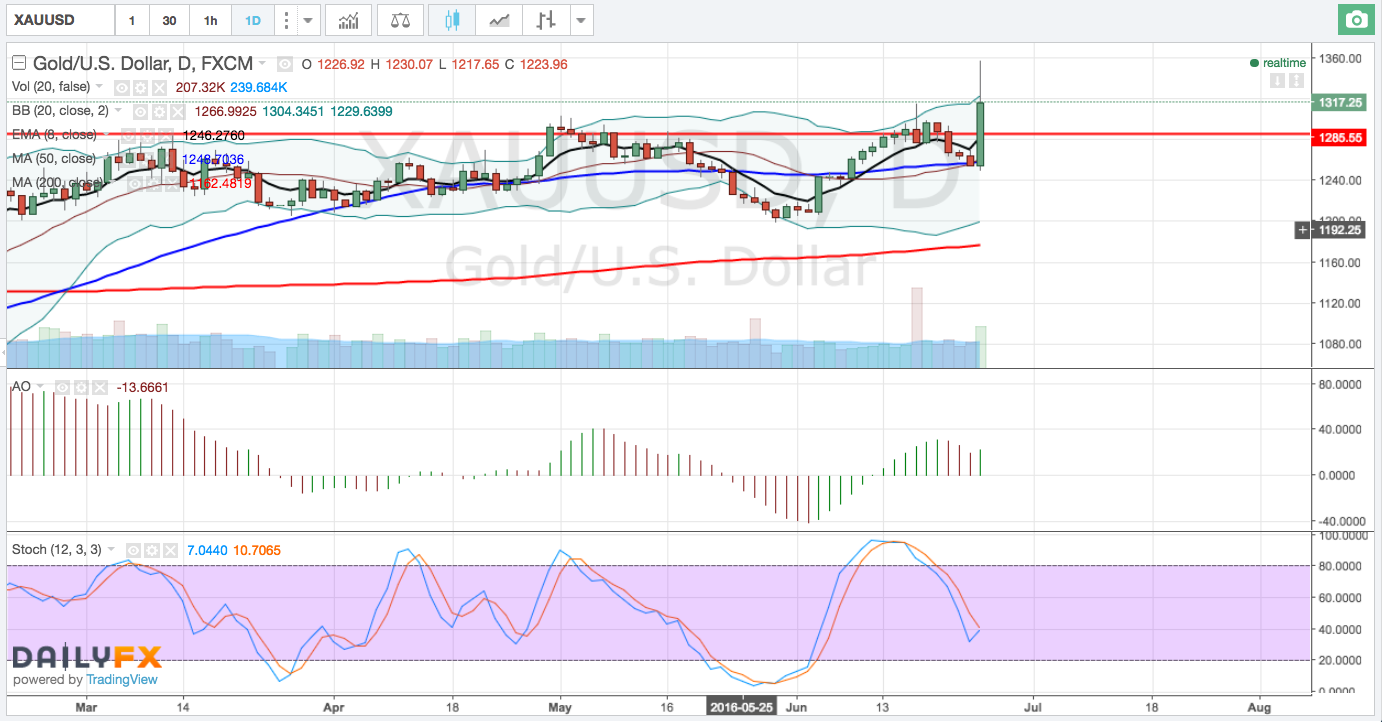The image size is (1382, 722).
Task: Open Stoch indicator settings gear
Action: (152, 550)
